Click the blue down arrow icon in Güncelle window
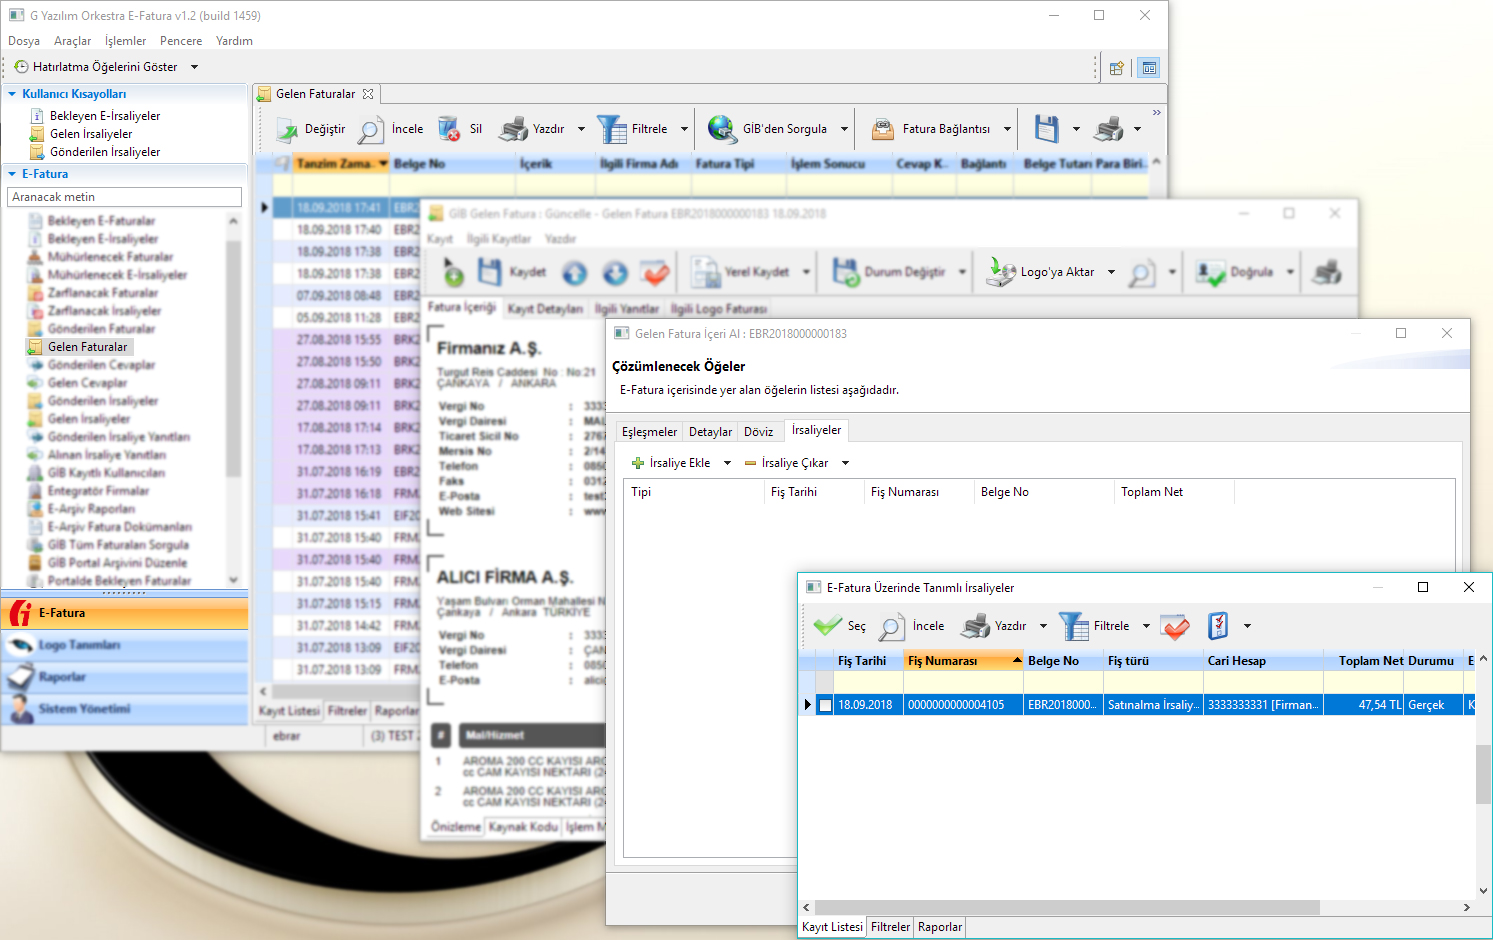 pyautogui.click(x=615, y=272)
